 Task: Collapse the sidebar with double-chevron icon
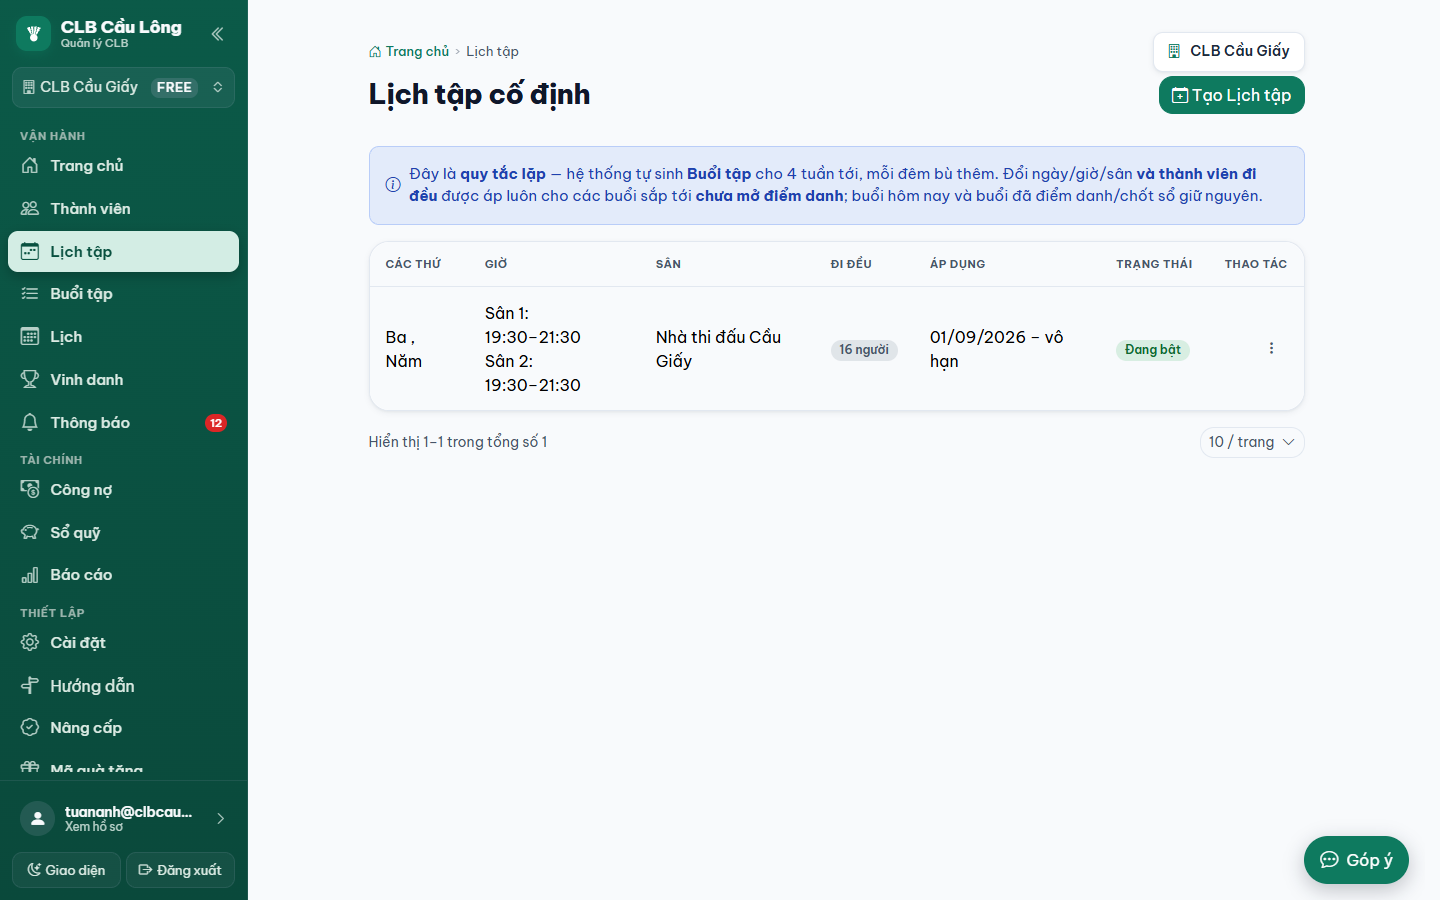point(217,34)
